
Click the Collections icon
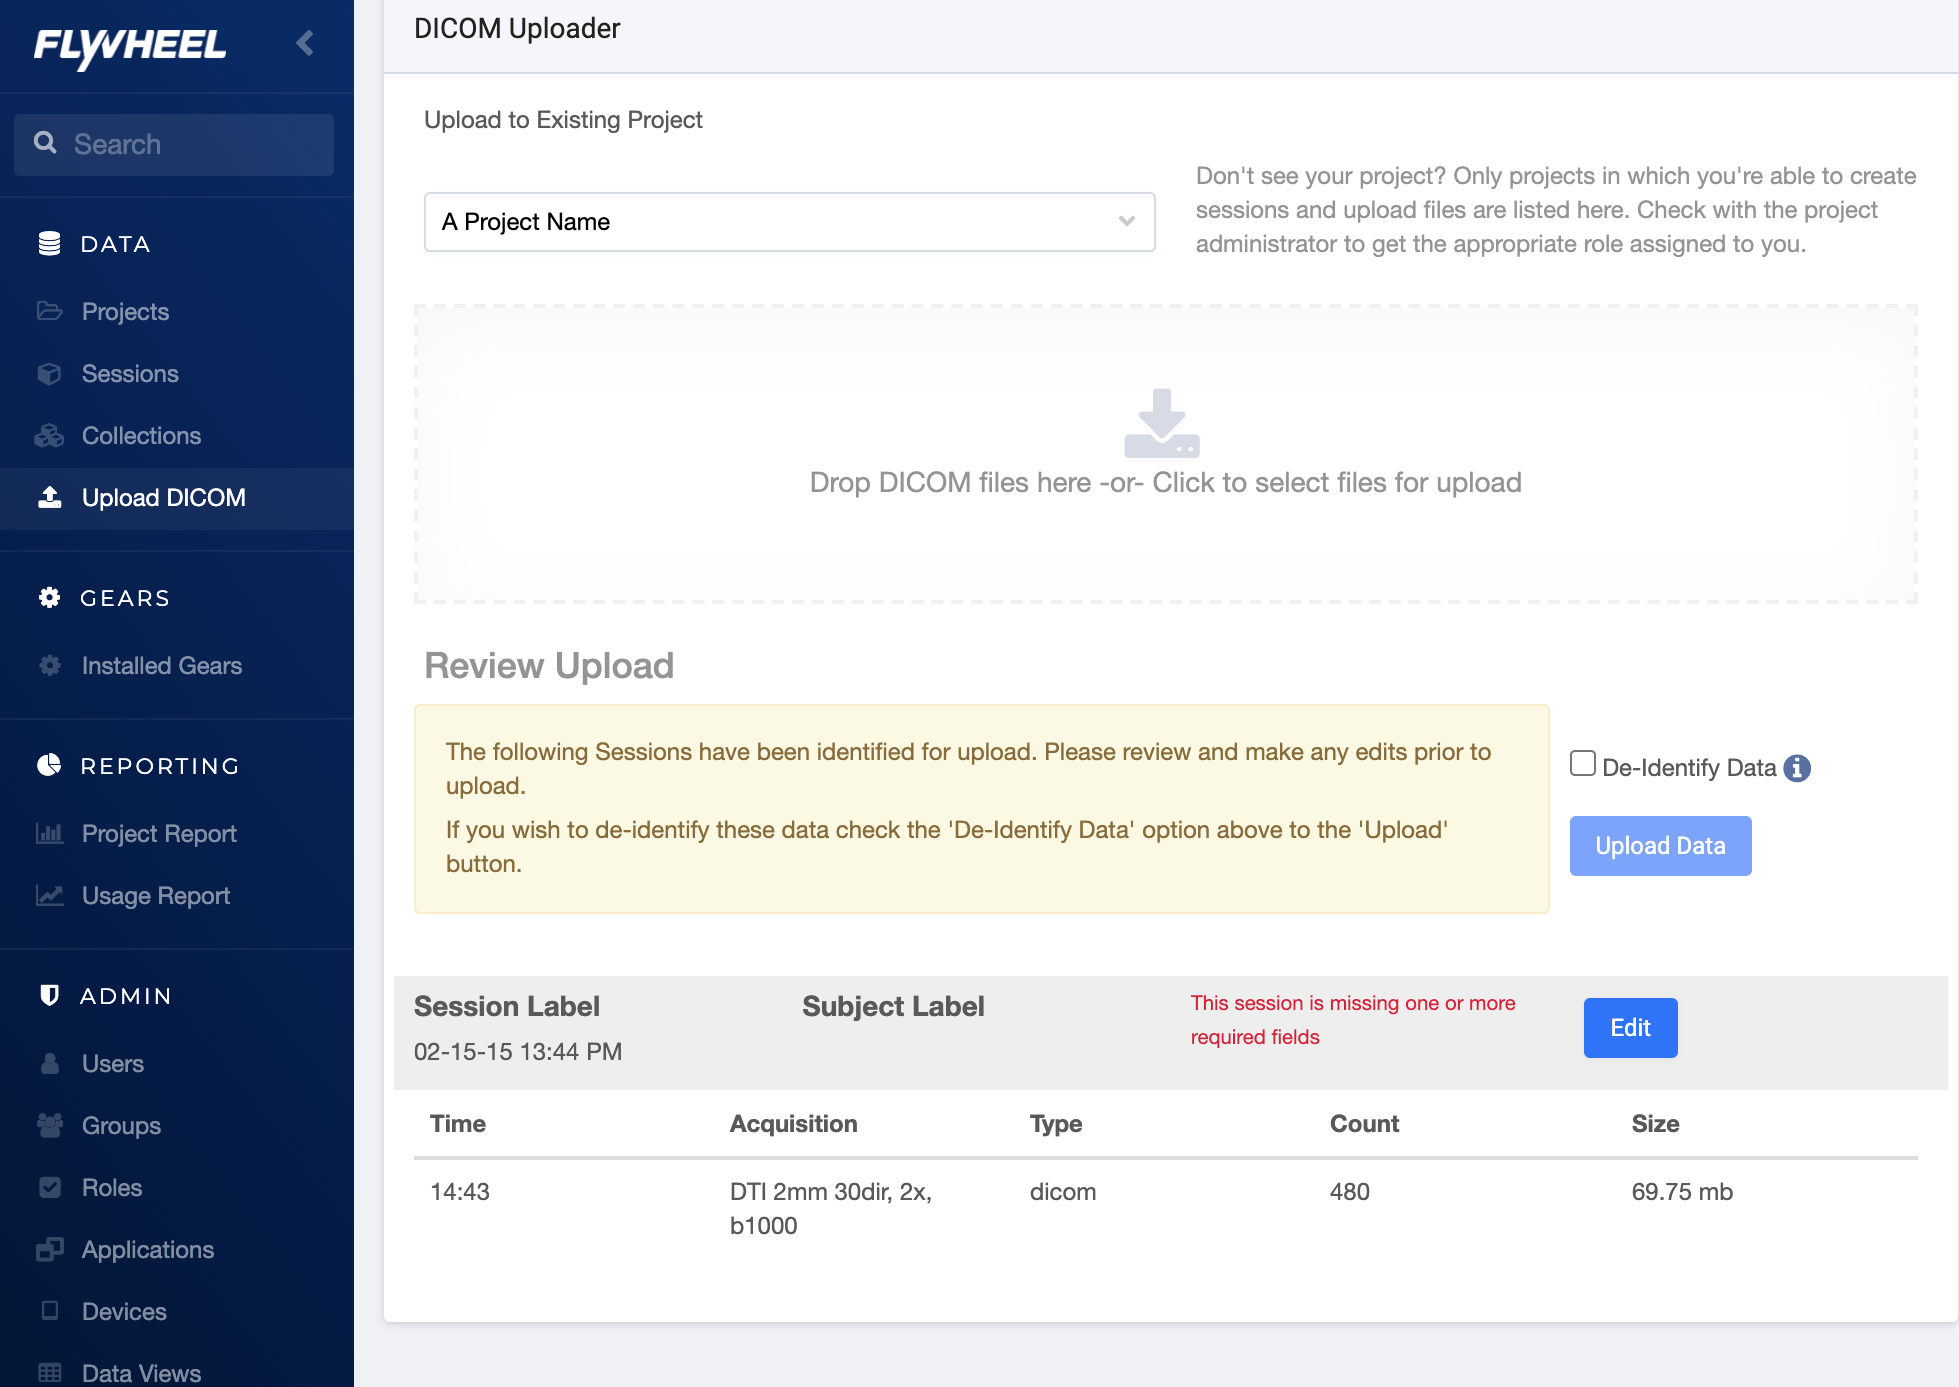[x=51, y=435]
